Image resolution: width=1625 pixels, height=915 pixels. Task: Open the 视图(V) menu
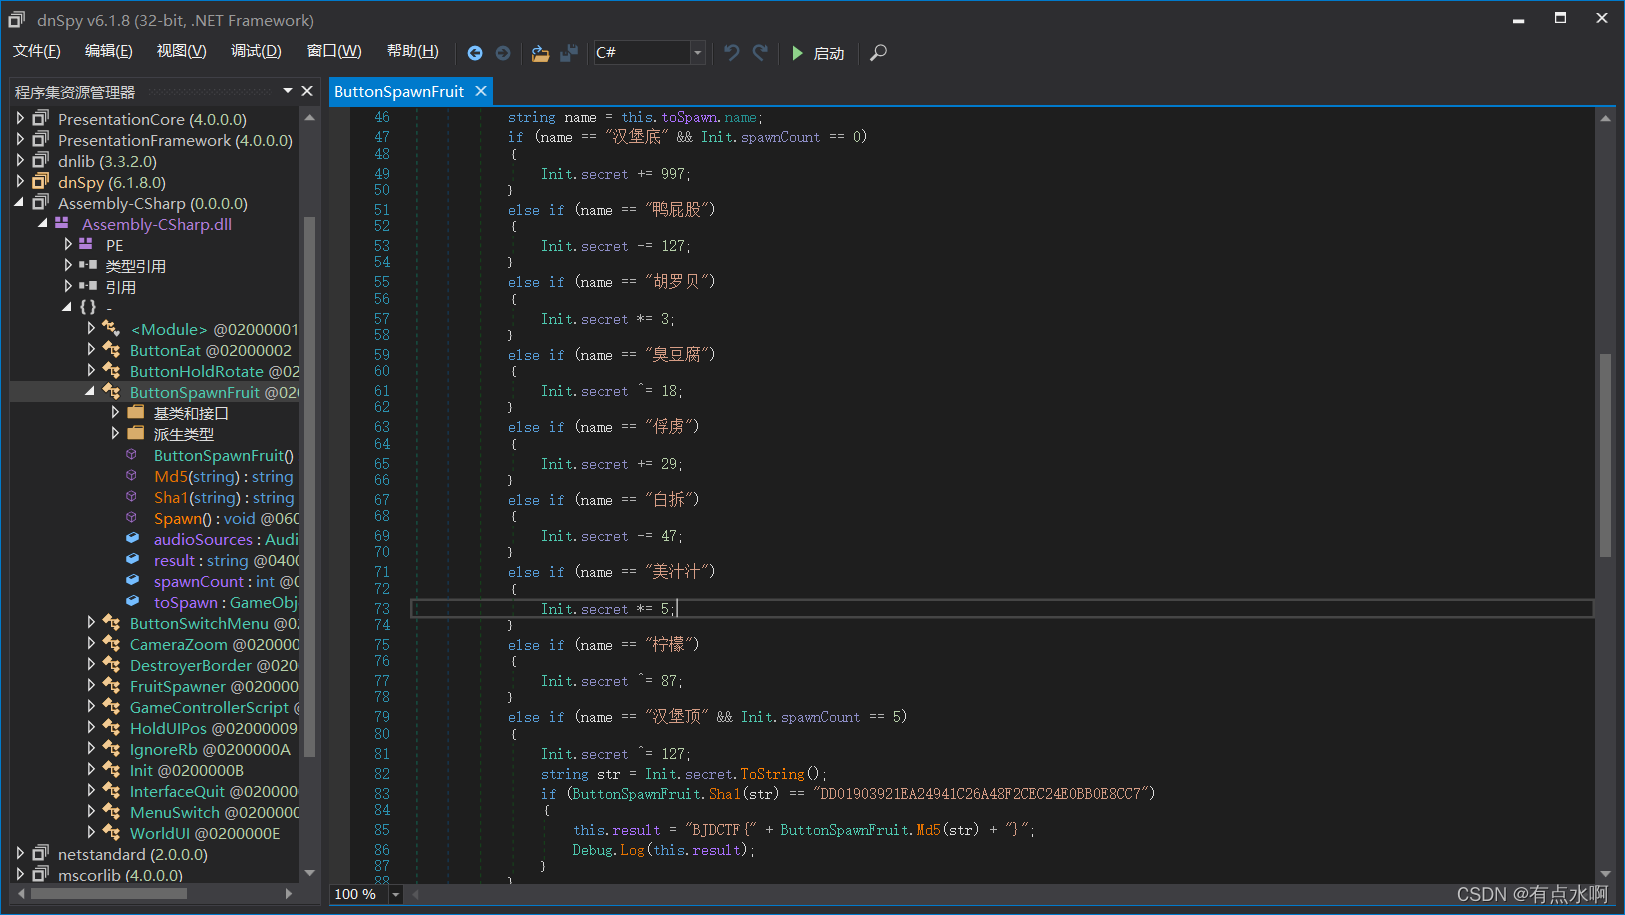tap(181, 51)
